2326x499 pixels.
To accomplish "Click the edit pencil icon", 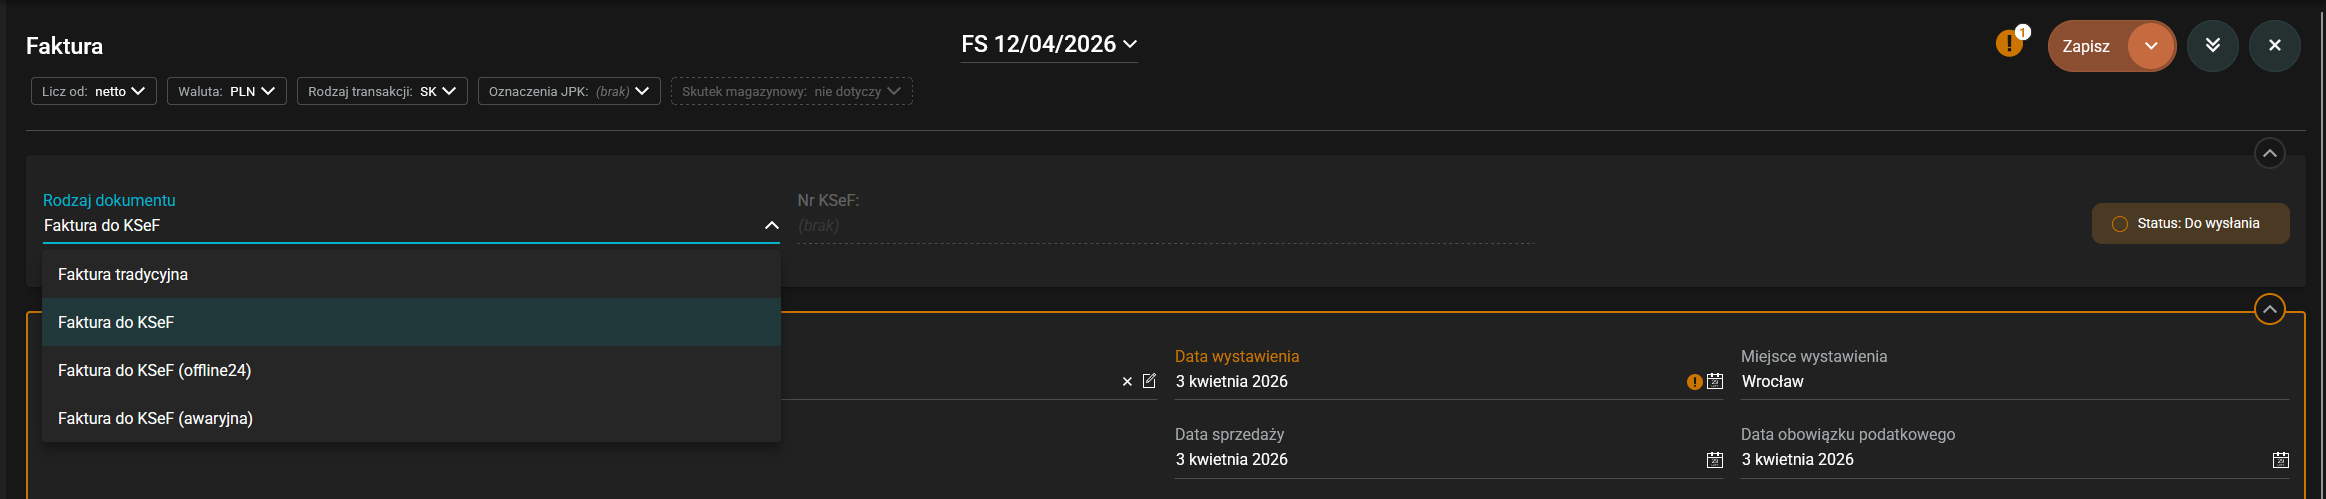I will click(1149, 381).
